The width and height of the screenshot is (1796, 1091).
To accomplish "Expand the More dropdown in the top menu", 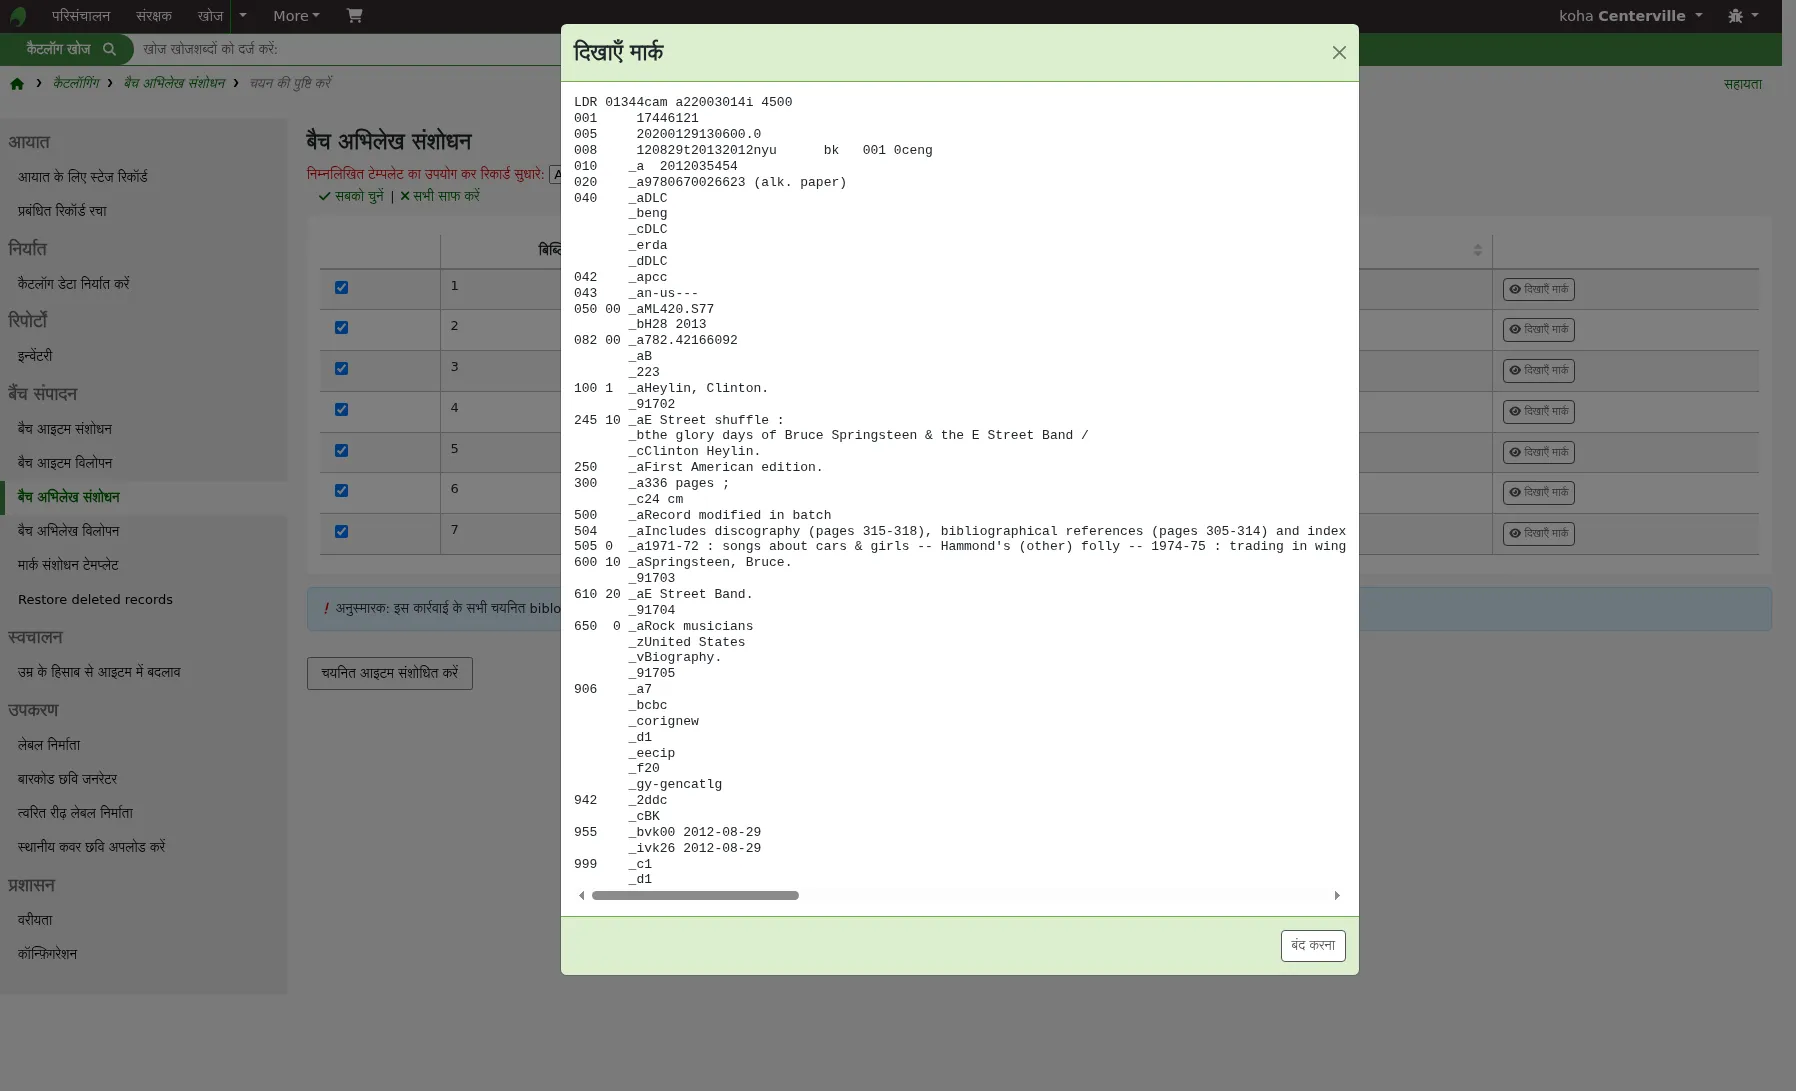I will pos(296,16).
